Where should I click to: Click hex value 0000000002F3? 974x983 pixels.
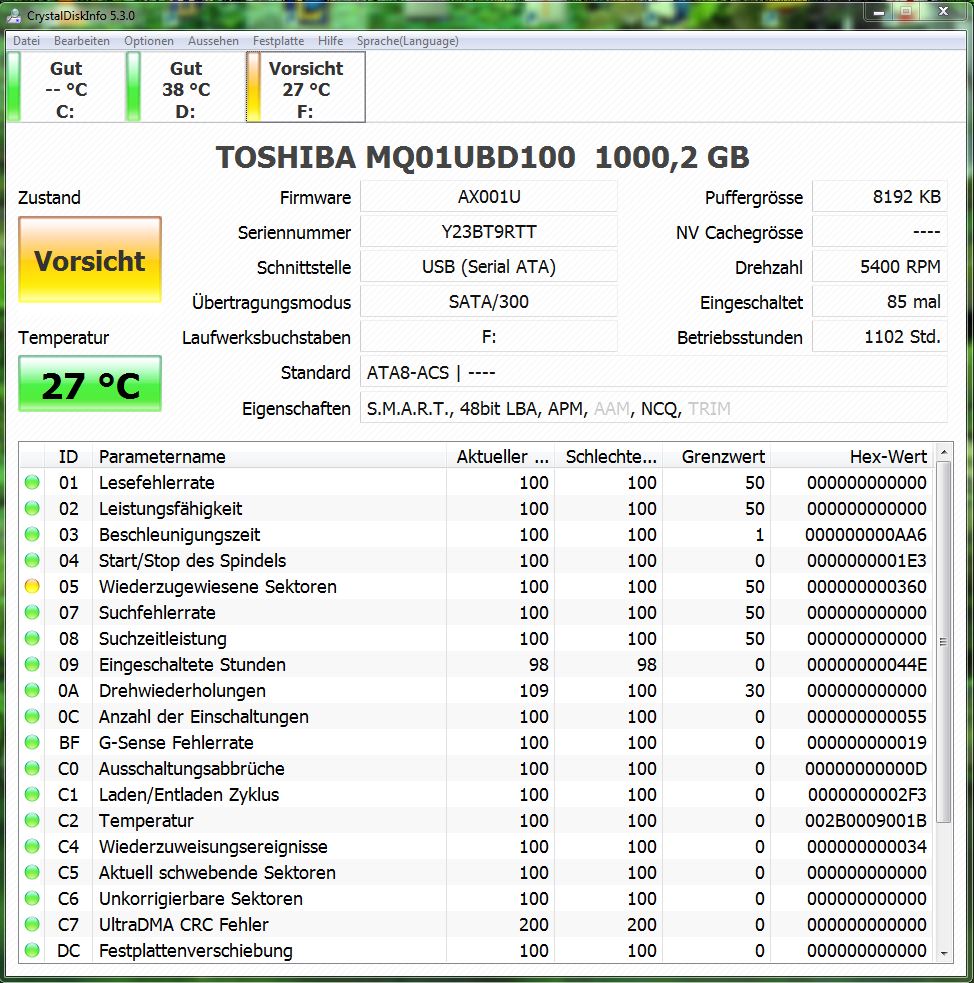click(867, 794)
